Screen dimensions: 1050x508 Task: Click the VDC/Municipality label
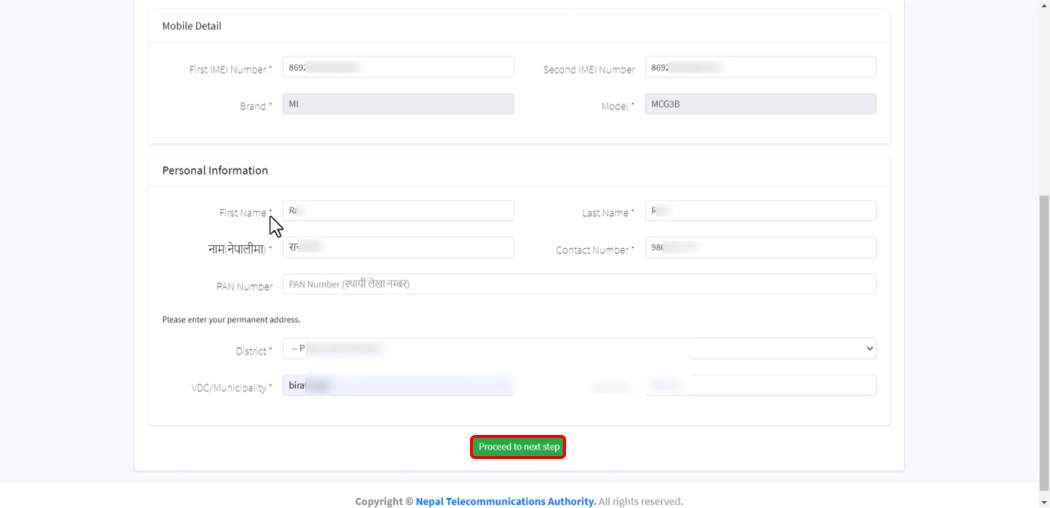[x=232, y=388]
